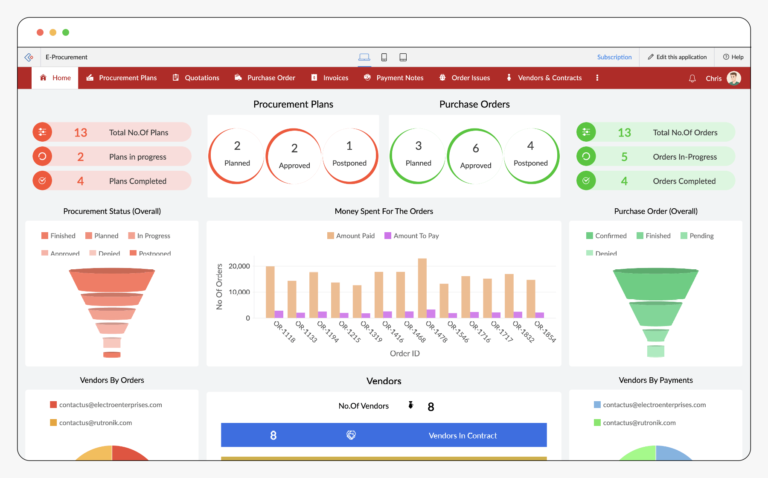Switch to desktop preview device icon
The image size is (768, 478).
coord(364,57)
